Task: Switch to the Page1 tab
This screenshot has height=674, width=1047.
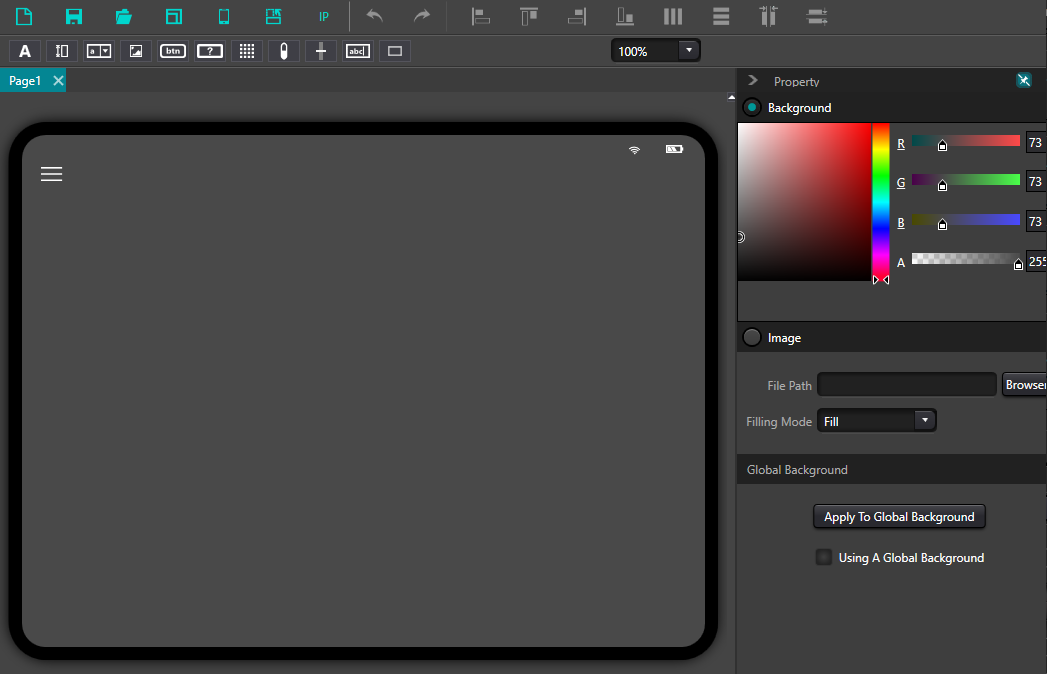Action: (26, 81)
